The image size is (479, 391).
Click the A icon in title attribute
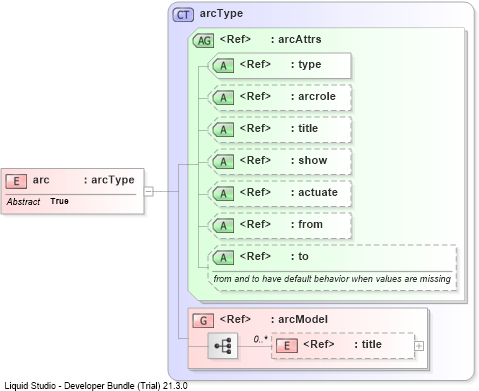coord(223,130)
